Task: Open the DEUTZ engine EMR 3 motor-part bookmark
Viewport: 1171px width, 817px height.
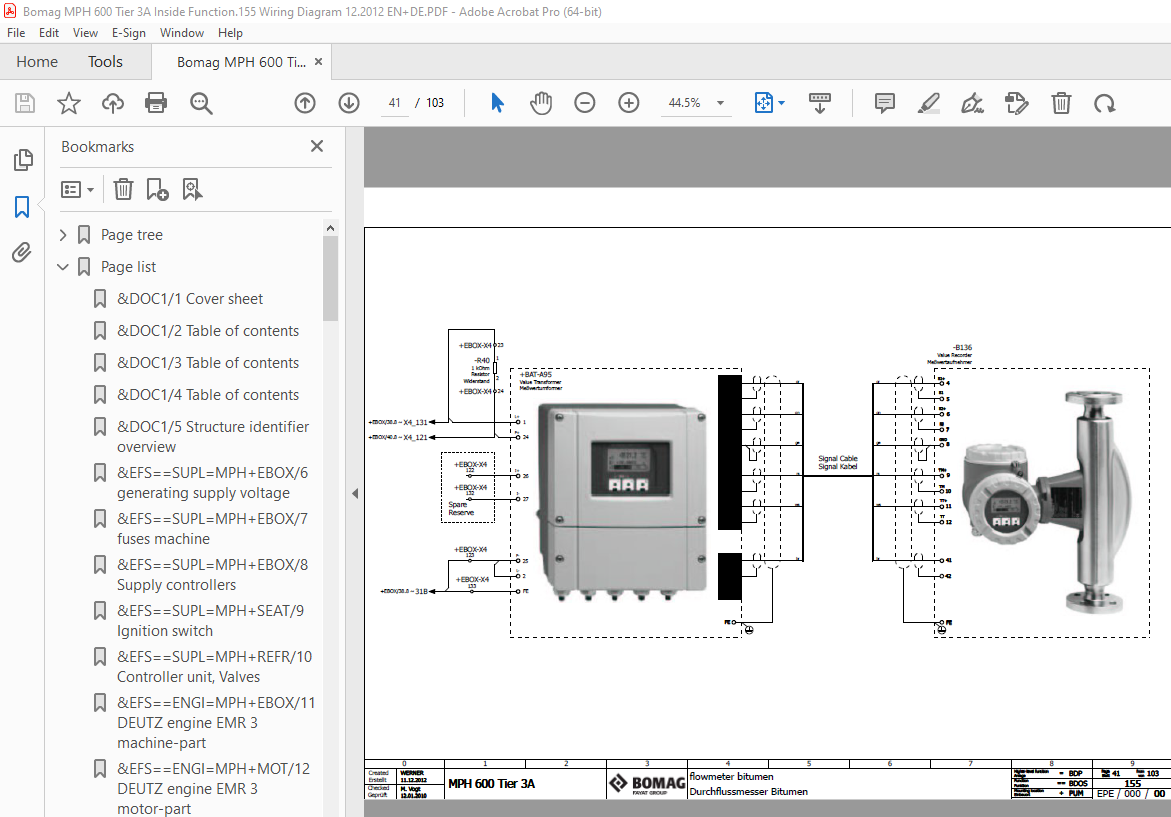Action: pos(213,789)
